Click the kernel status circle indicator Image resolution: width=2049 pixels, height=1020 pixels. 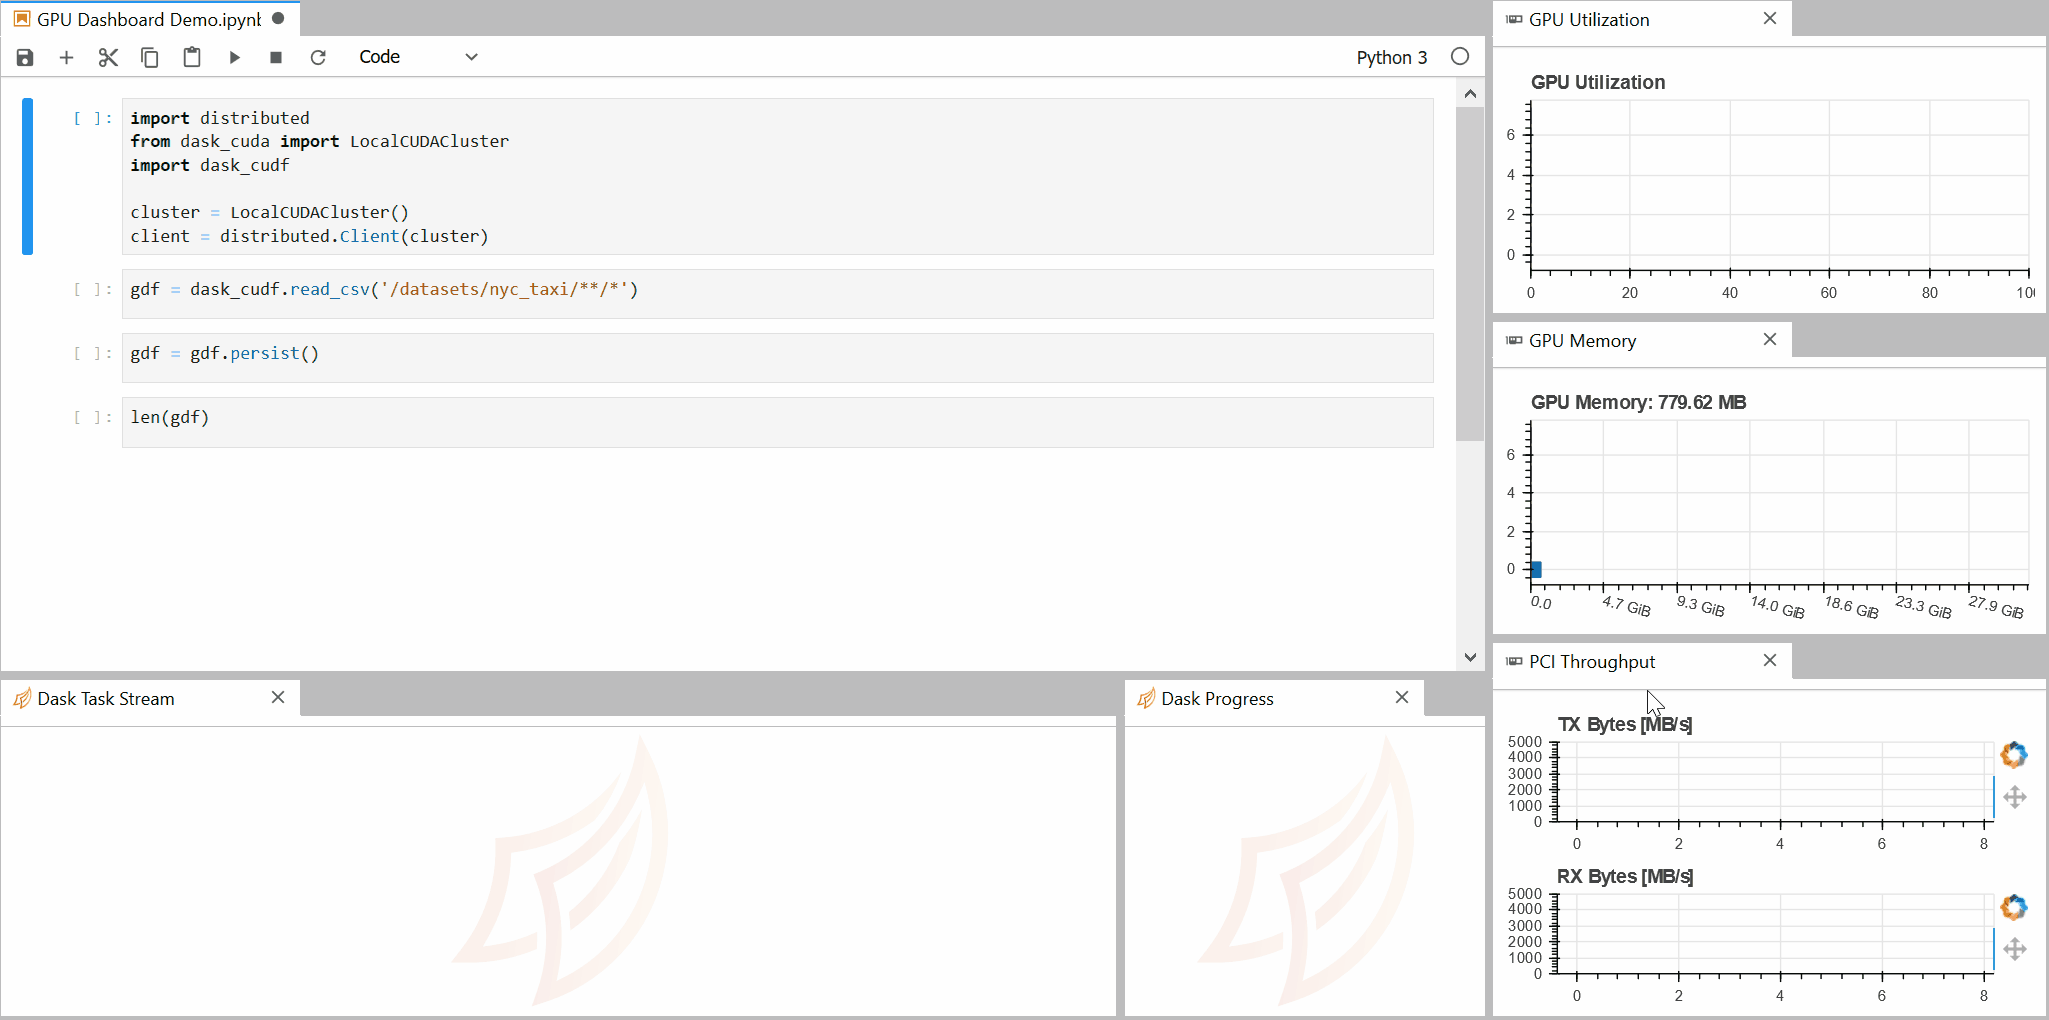click(x=1460, y=57)
